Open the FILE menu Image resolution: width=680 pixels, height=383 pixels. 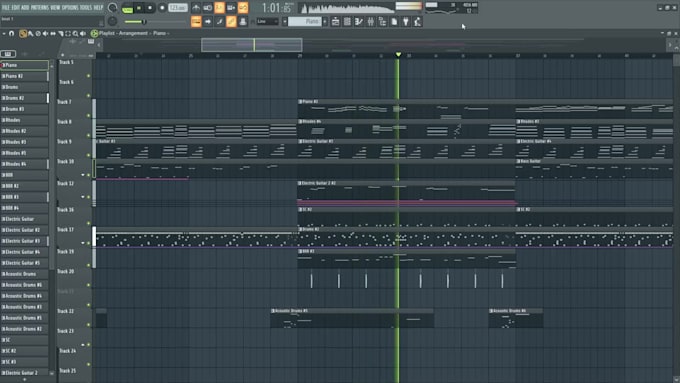point(5,7)
